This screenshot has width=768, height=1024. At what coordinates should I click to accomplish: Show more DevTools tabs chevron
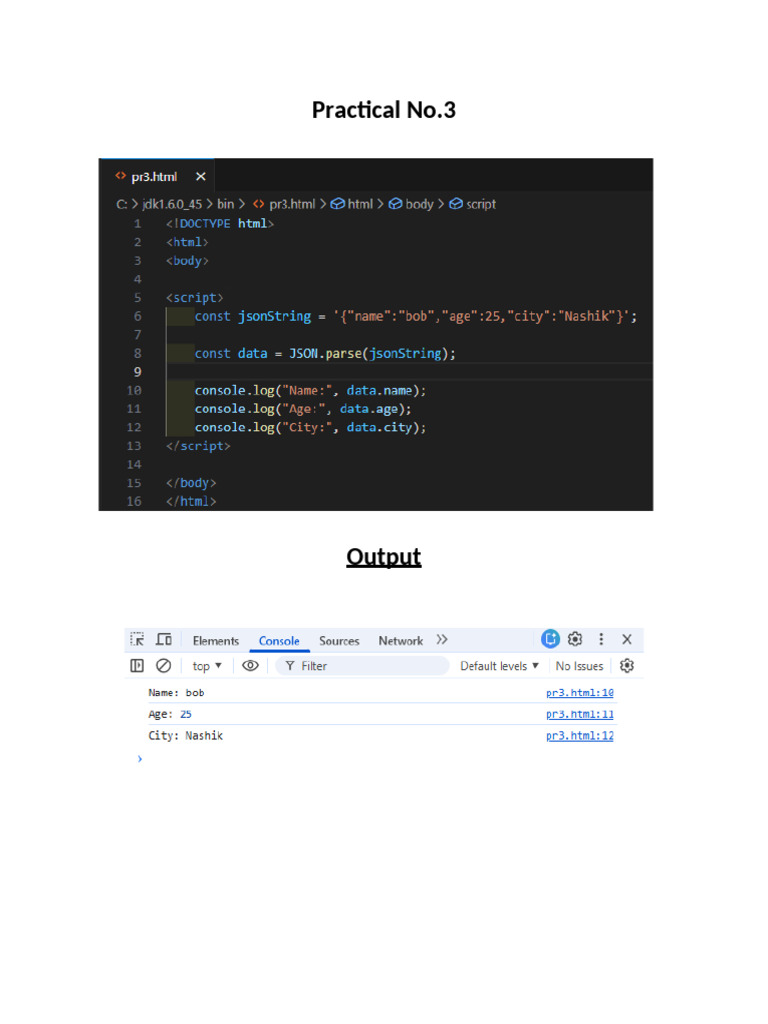[442, 639]
